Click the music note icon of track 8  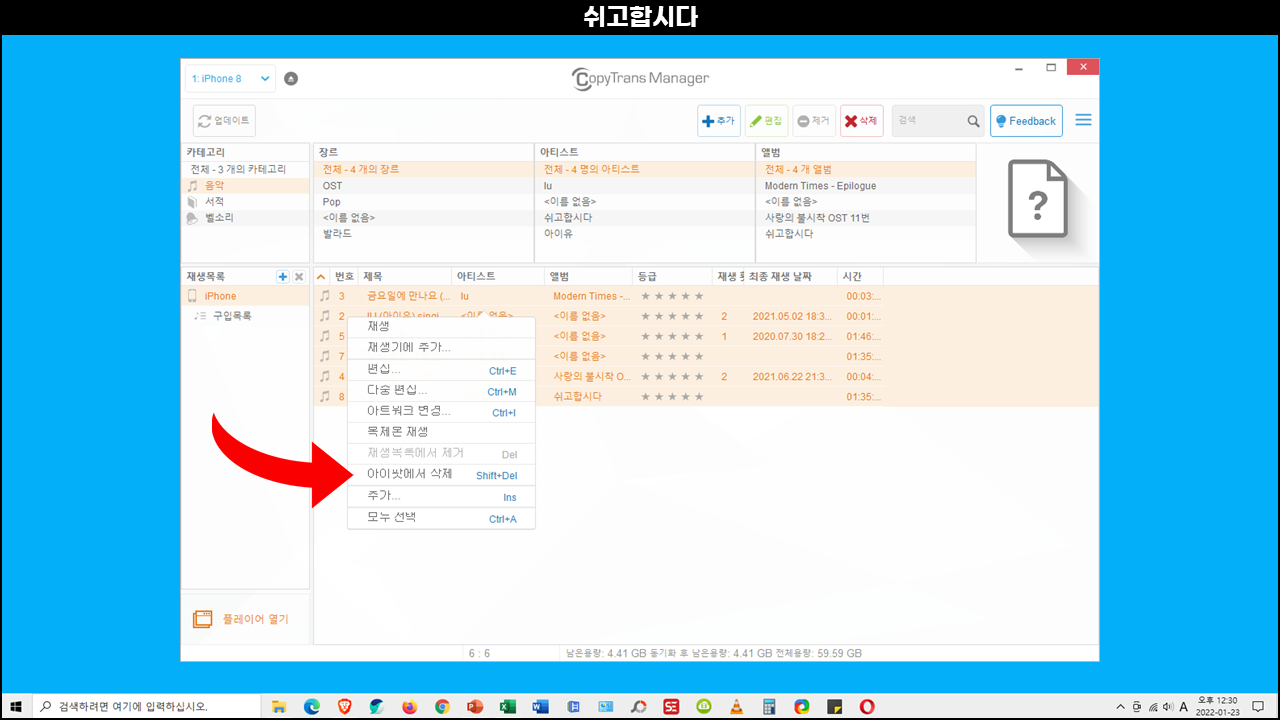324,396
